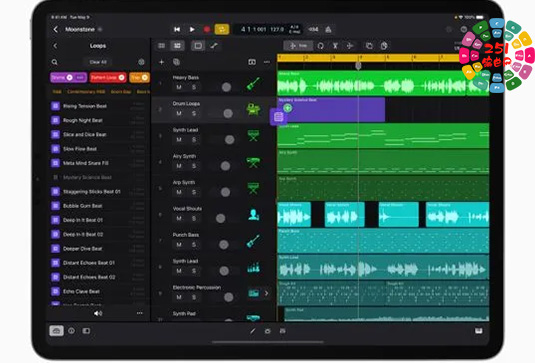The width and height of the screenshot is (535, 363).
Task: Select Boom Bap genre filter
Action: (121, 92)
